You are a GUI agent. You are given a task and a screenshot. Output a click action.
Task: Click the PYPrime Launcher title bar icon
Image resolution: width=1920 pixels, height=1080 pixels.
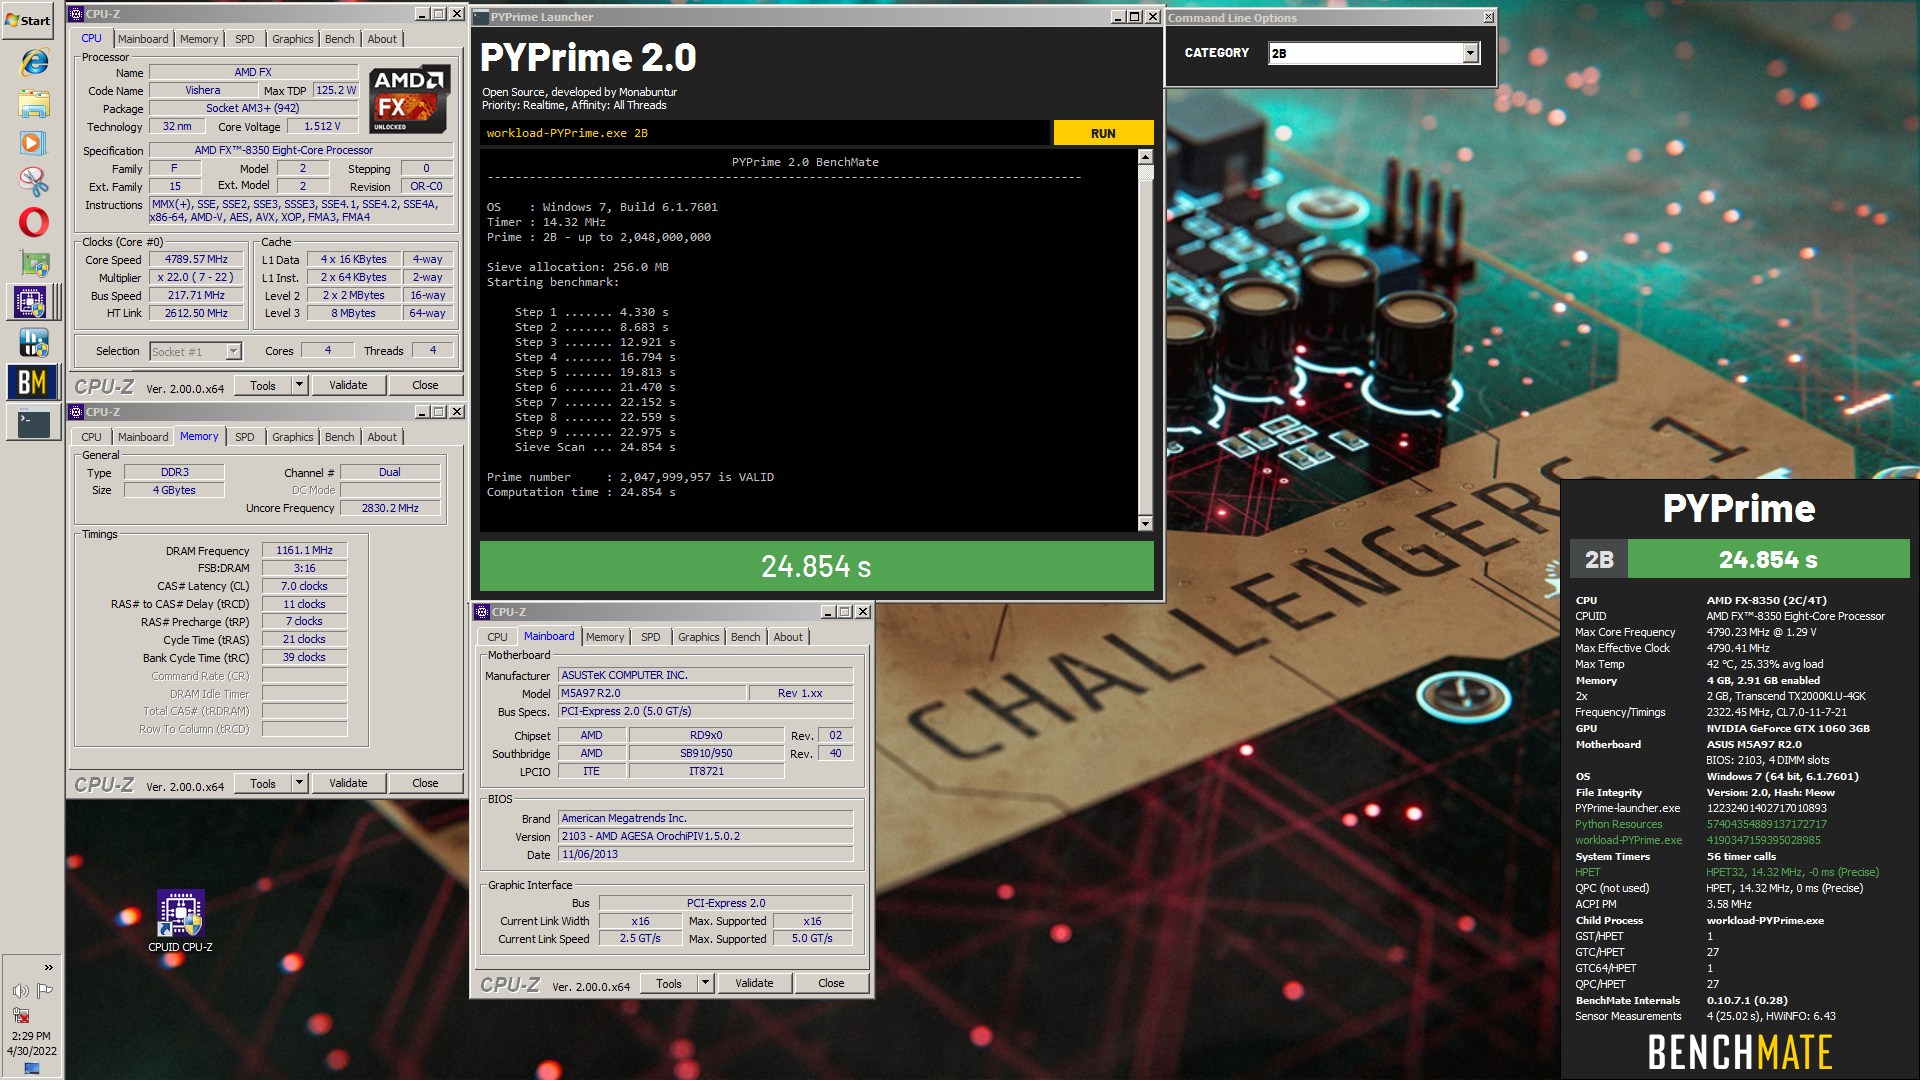(481, 17)
